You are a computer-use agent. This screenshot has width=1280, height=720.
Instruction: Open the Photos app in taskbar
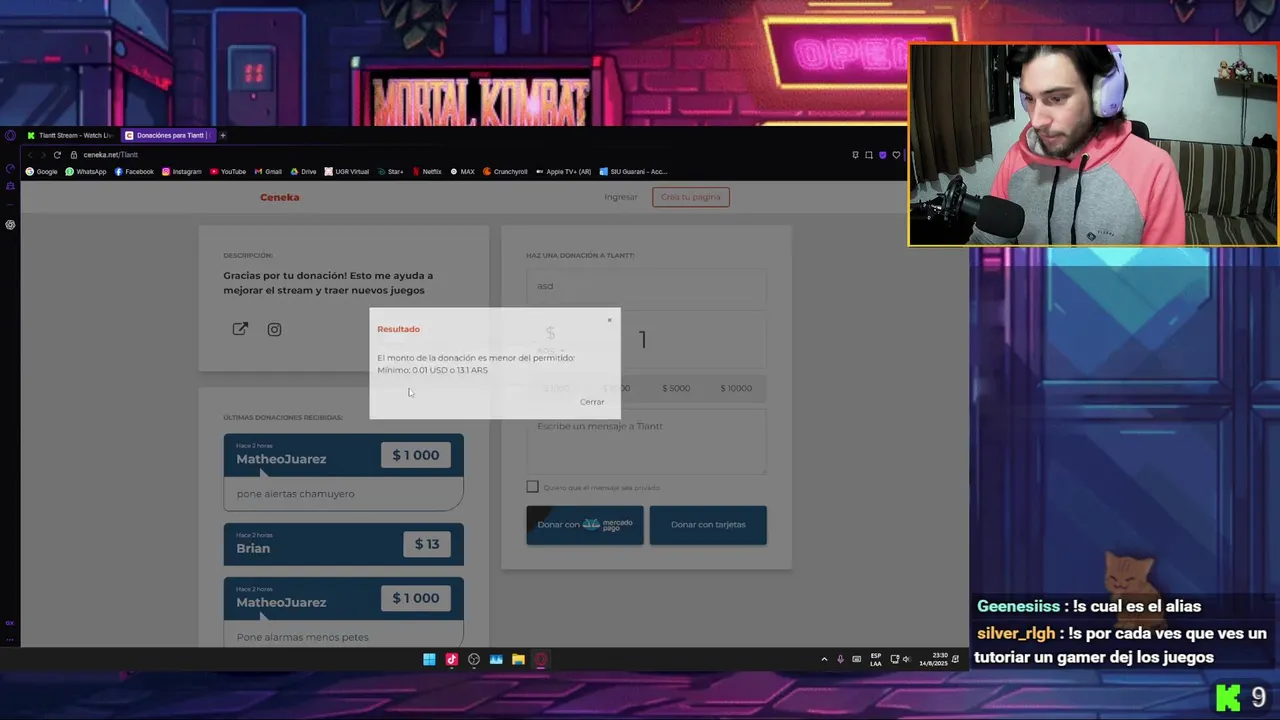coord(496,659)
